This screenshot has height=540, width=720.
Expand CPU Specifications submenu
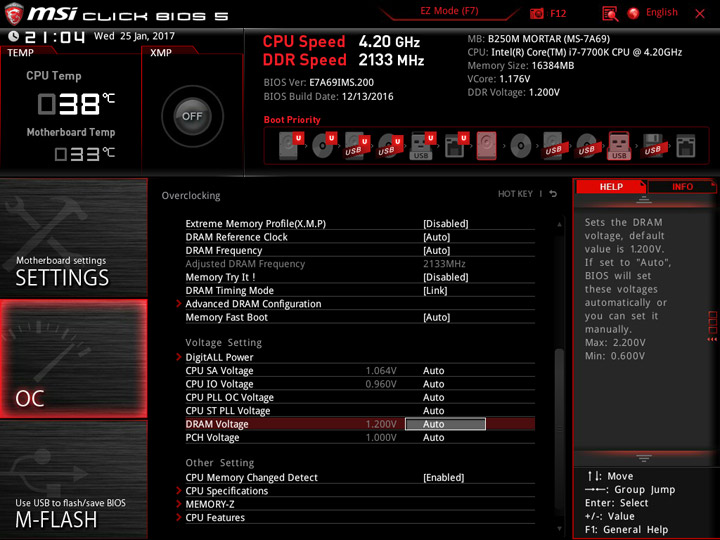pyautogui.click(x=226, y=490)
